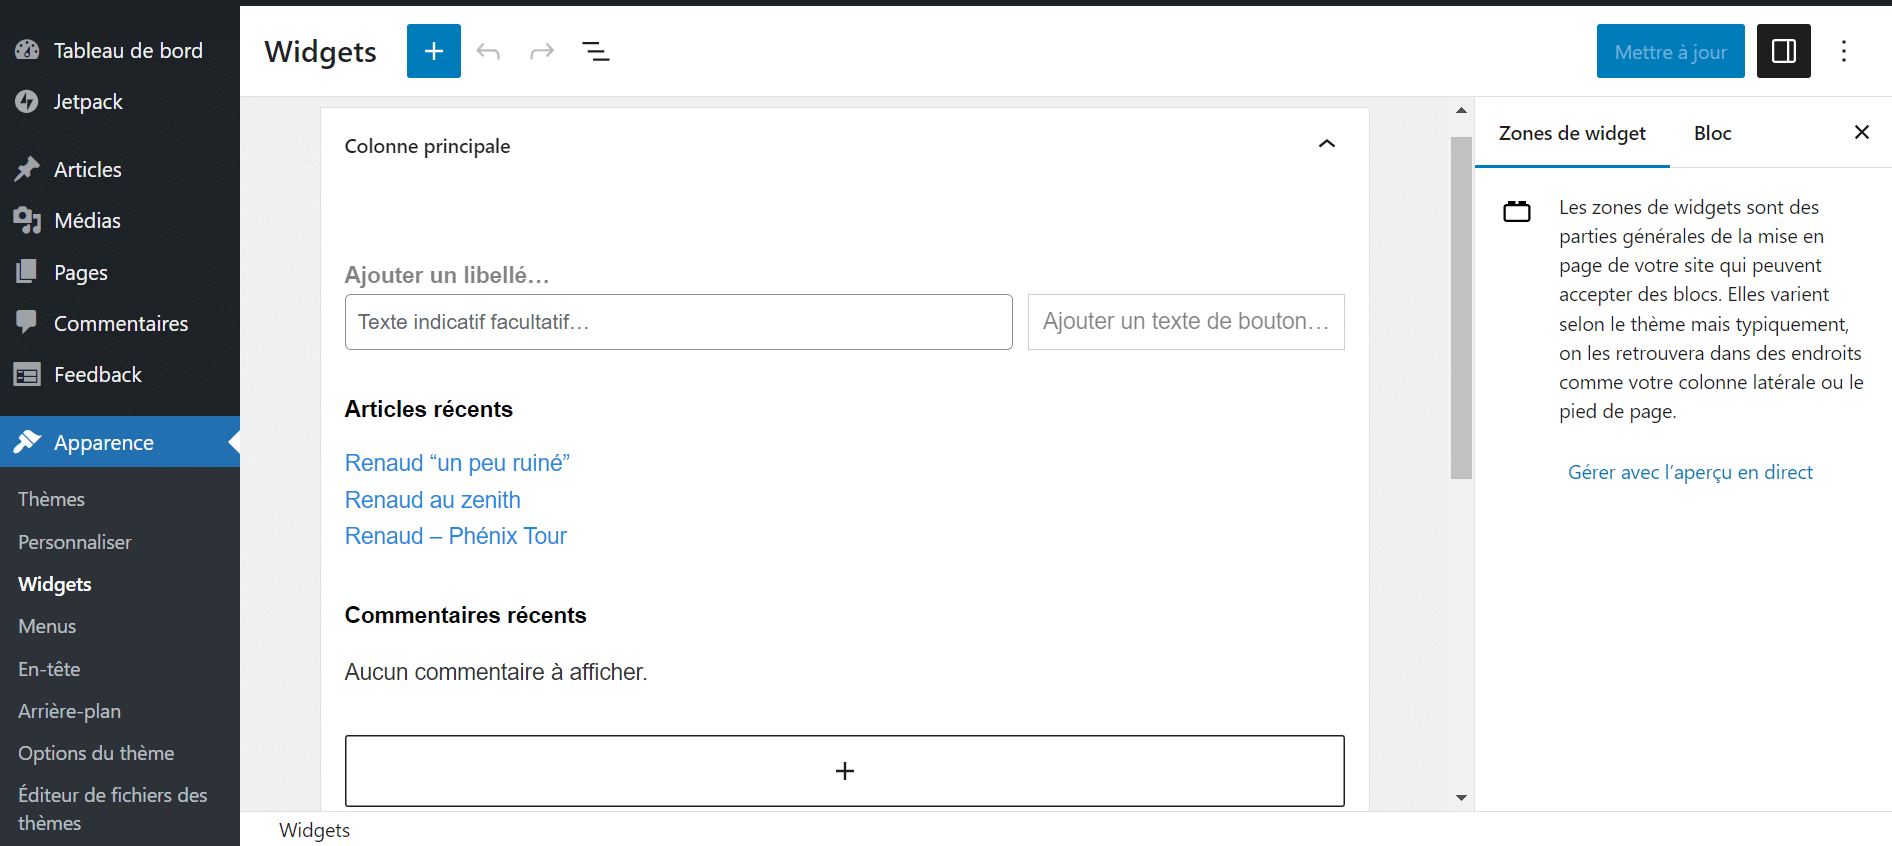Switch to the Bloc tab
The height and width of the screenshot is (846, 1892).
tap(1712, 133)
